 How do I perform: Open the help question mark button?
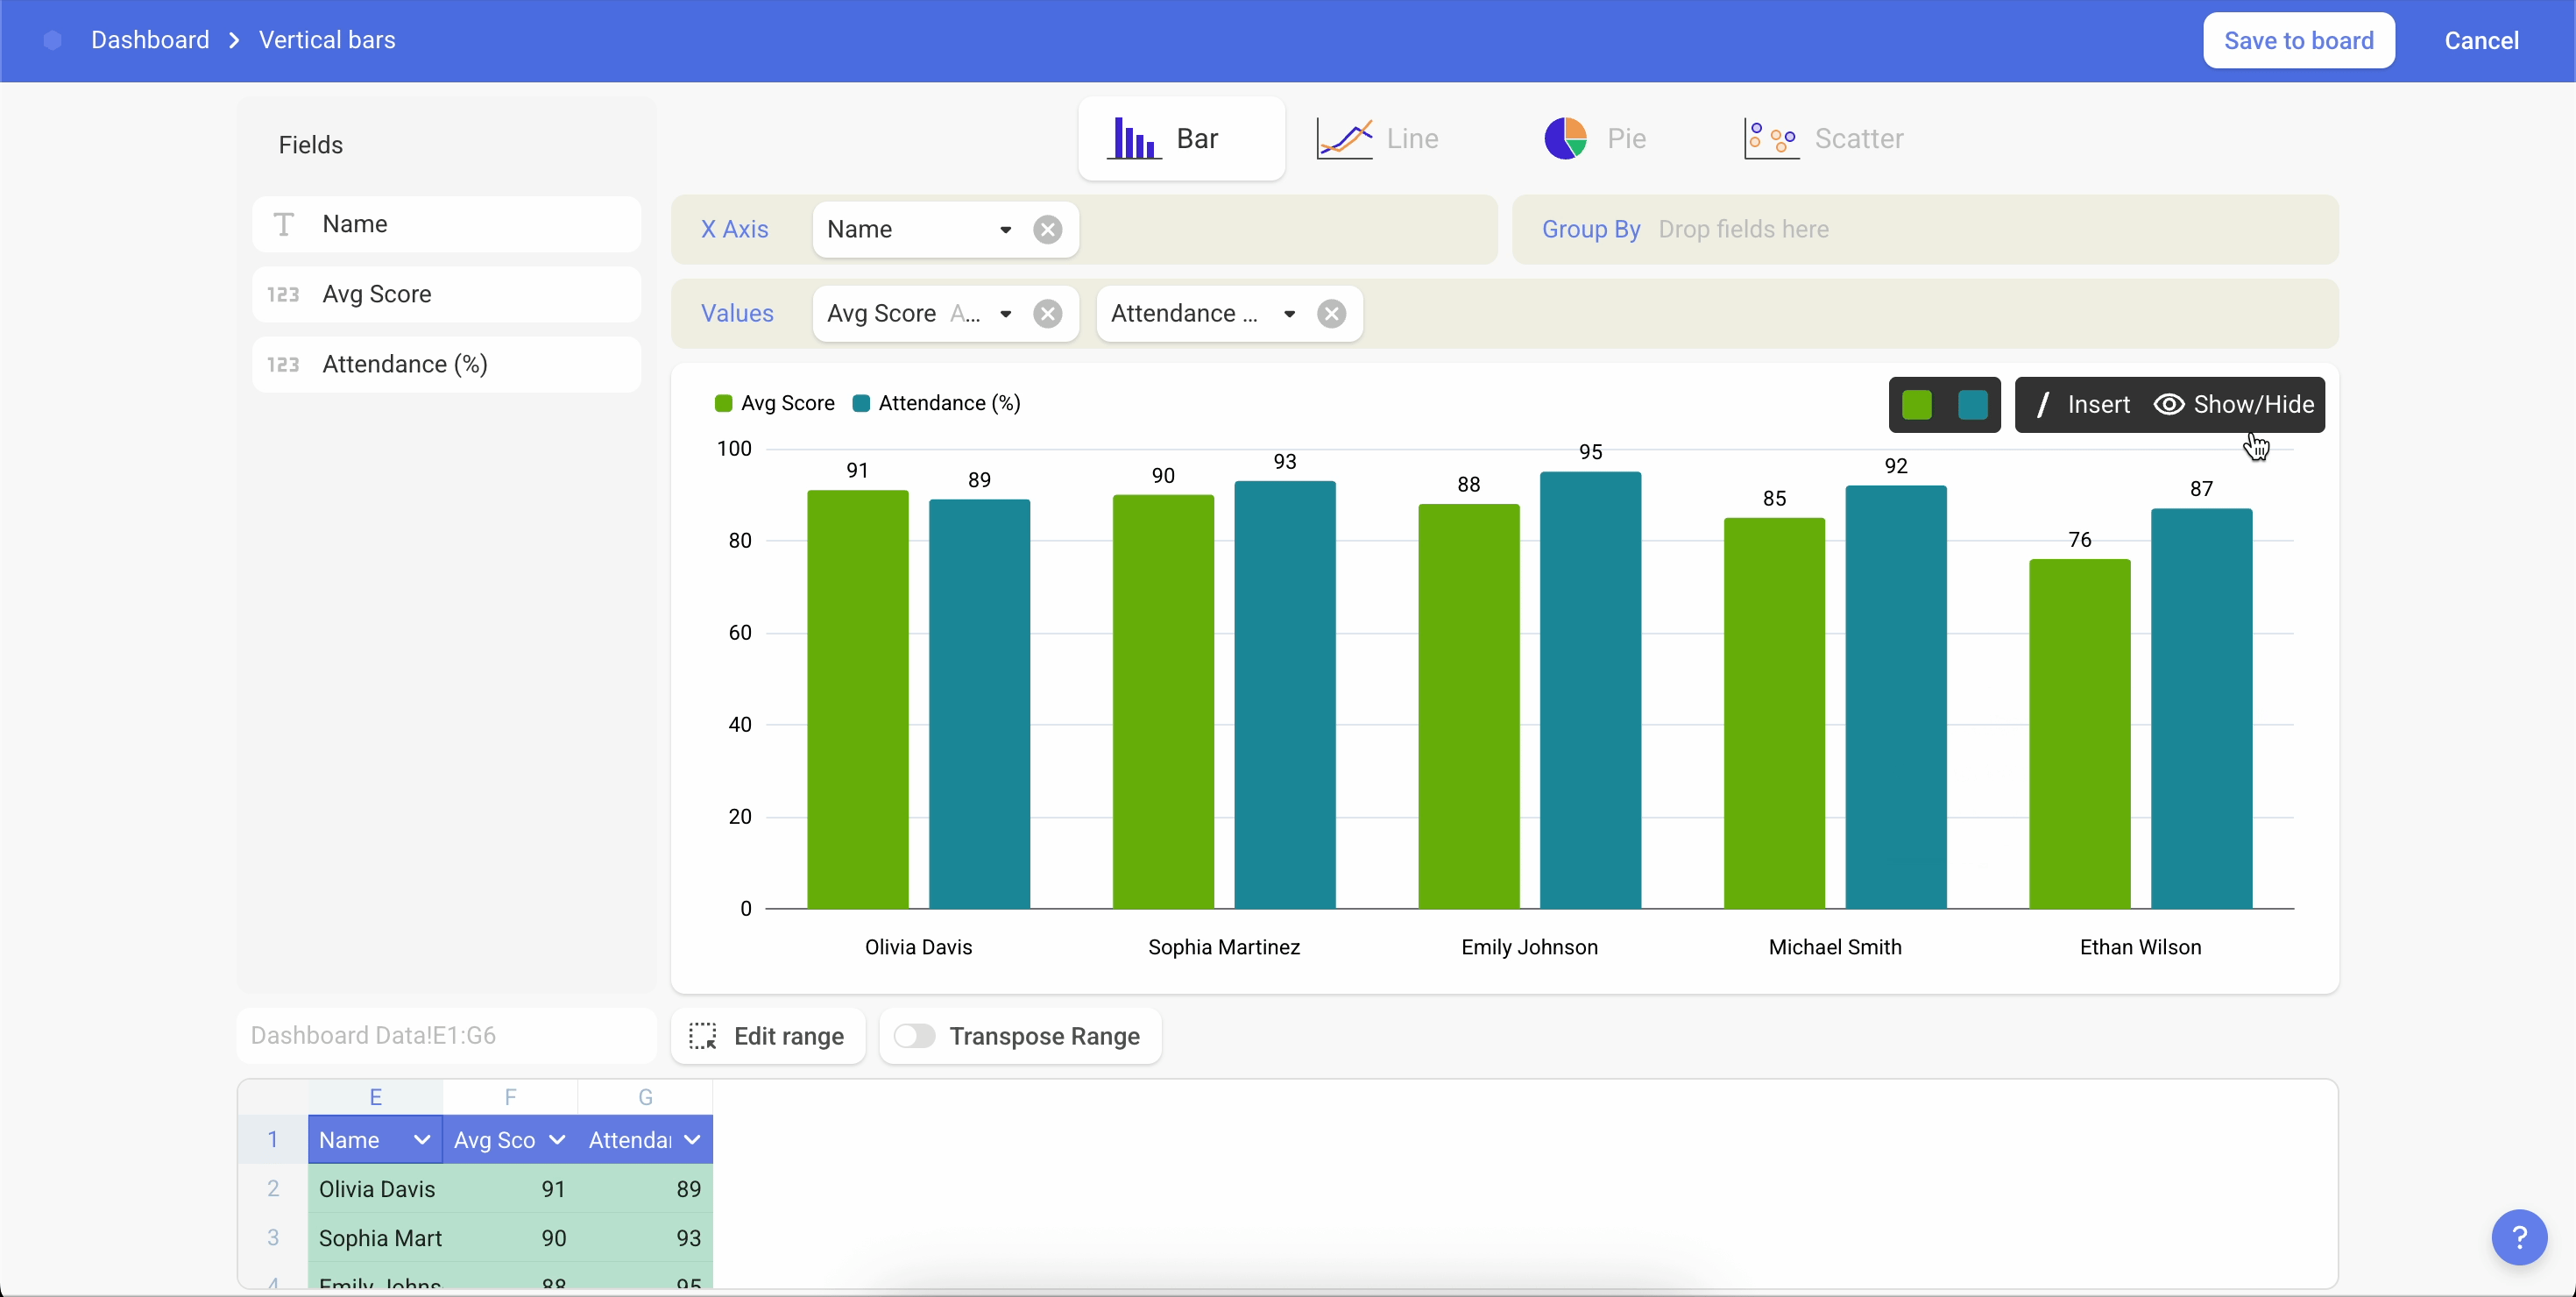point(2518,1237)
